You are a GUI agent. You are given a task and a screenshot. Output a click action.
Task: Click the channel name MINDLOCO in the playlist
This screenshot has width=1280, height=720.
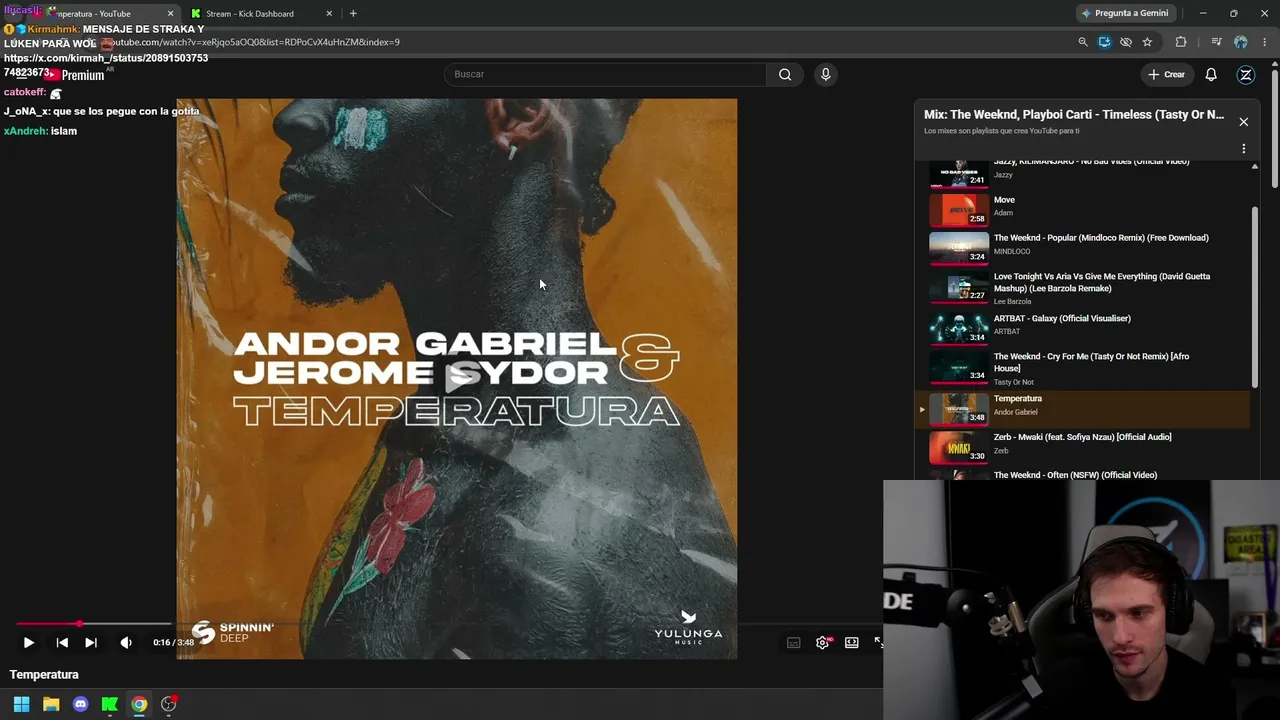coord(1012,252)
